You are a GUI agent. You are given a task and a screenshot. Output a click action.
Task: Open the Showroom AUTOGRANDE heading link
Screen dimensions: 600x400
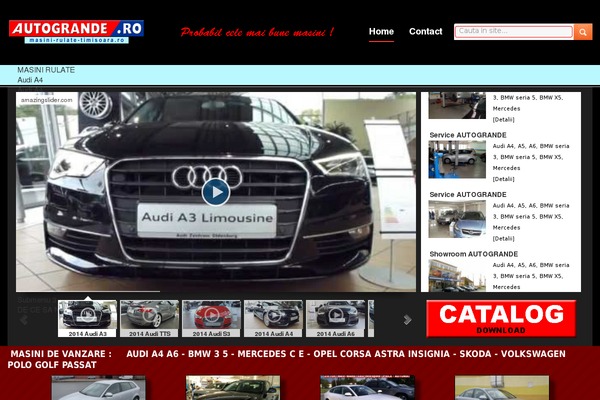(474, 254)
